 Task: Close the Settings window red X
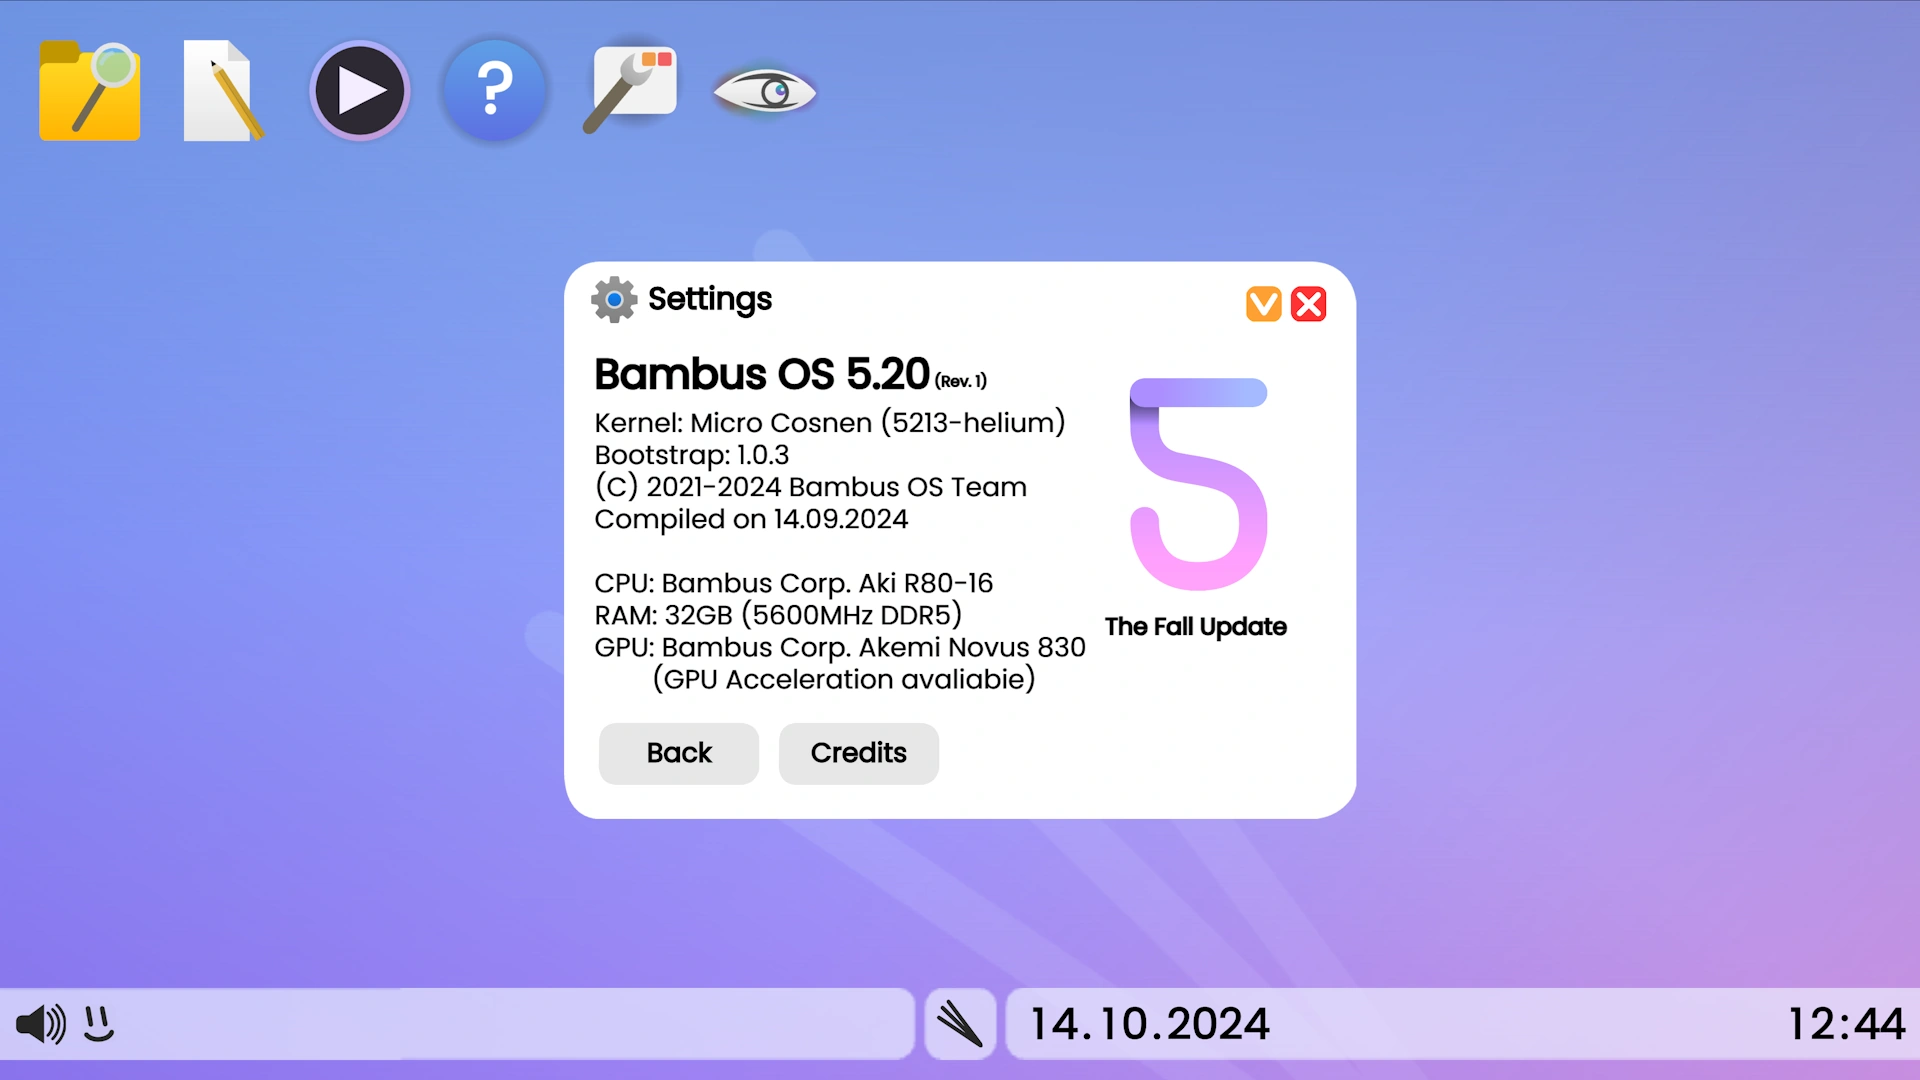click(1308, 304)
